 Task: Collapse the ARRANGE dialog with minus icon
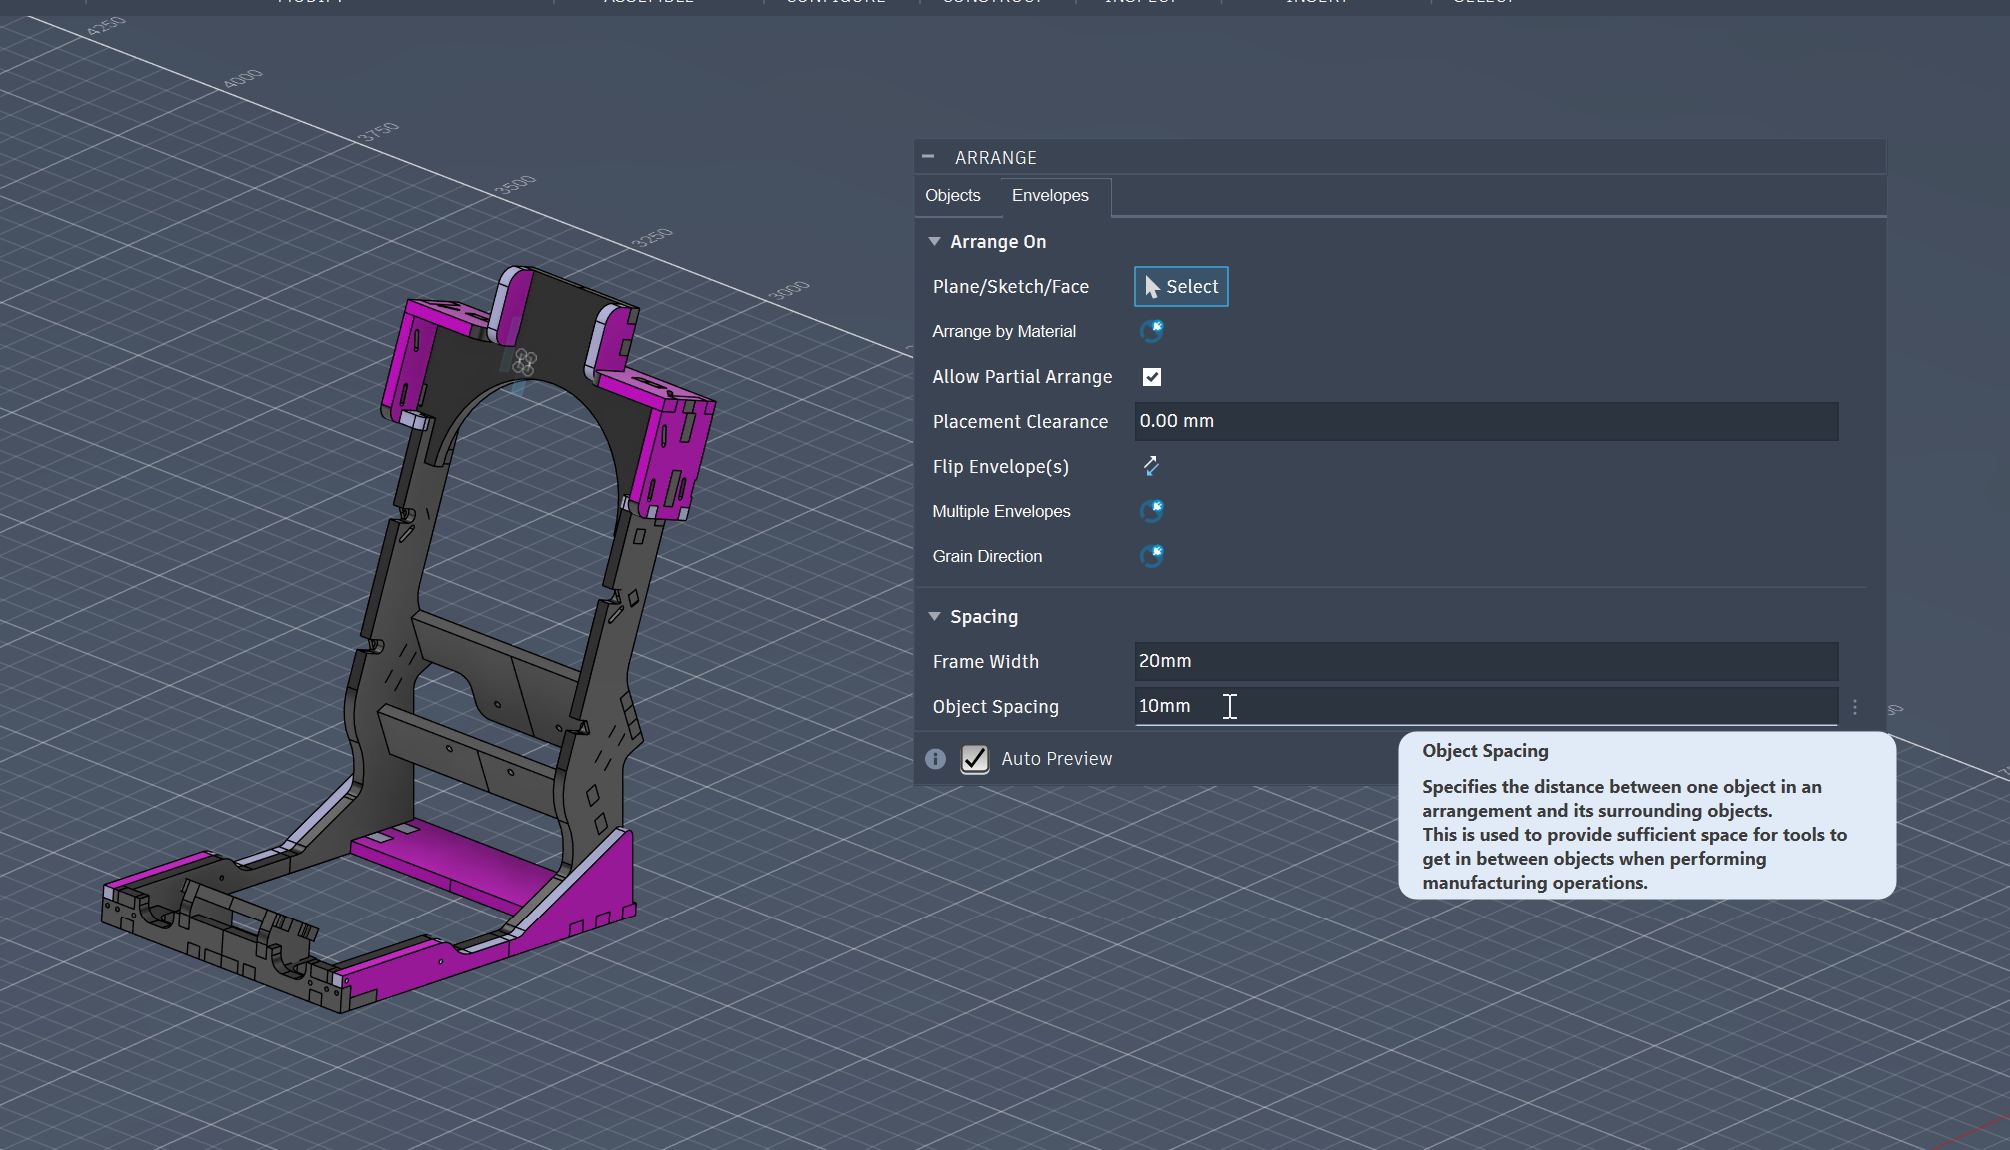928,157
